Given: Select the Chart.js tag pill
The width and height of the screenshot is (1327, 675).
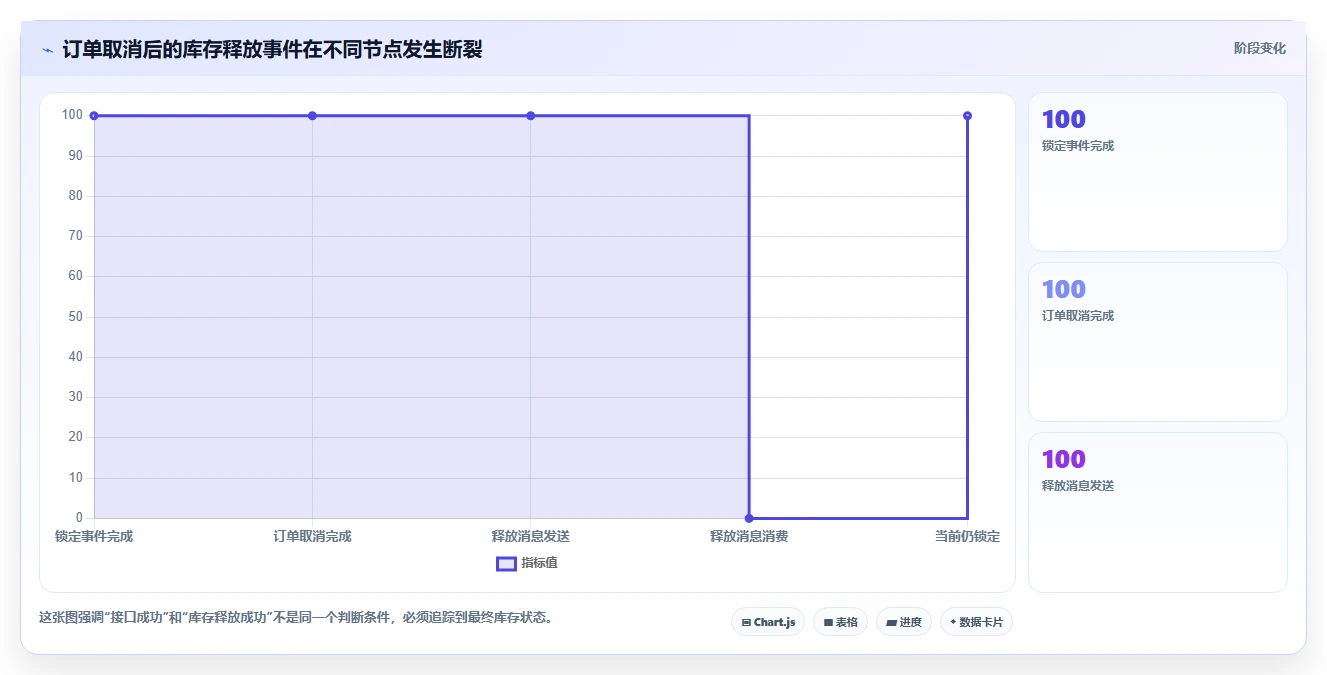Looking at the screenshot, I should [x=768, y=622].
